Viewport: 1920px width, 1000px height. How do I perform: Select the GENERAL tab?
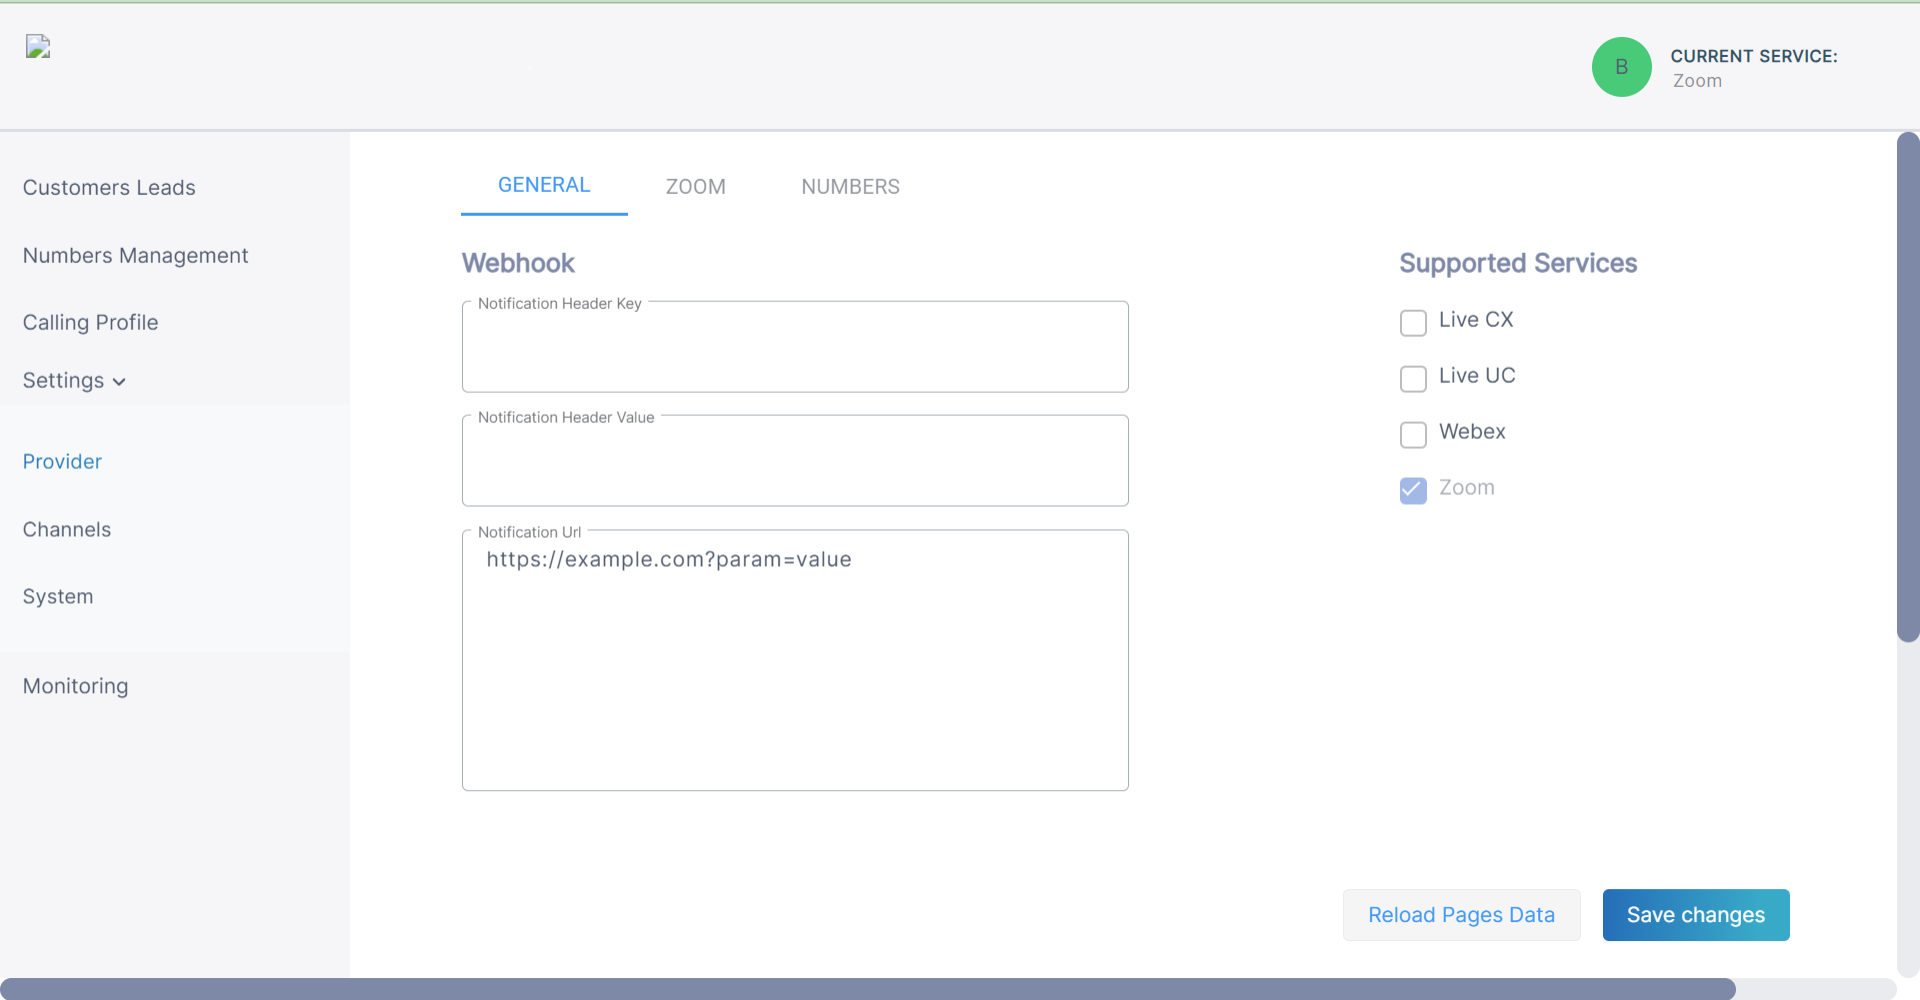click(544, 185)
